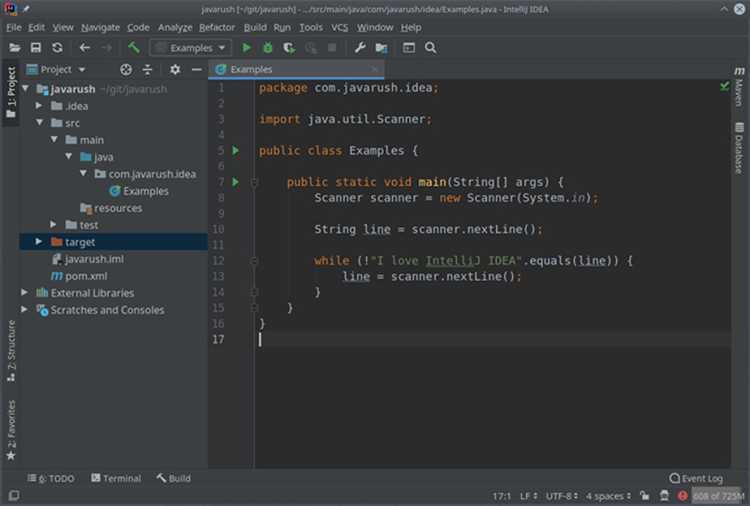Click the inspector hat icon in status bar
The width and height of the screenshot is (750, 506).
coord(664,496)
